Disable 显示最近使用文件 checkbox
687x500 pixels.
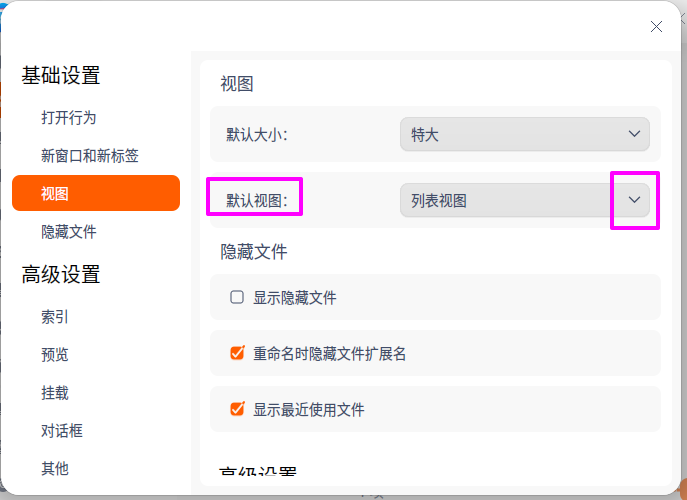coord(237,409)
